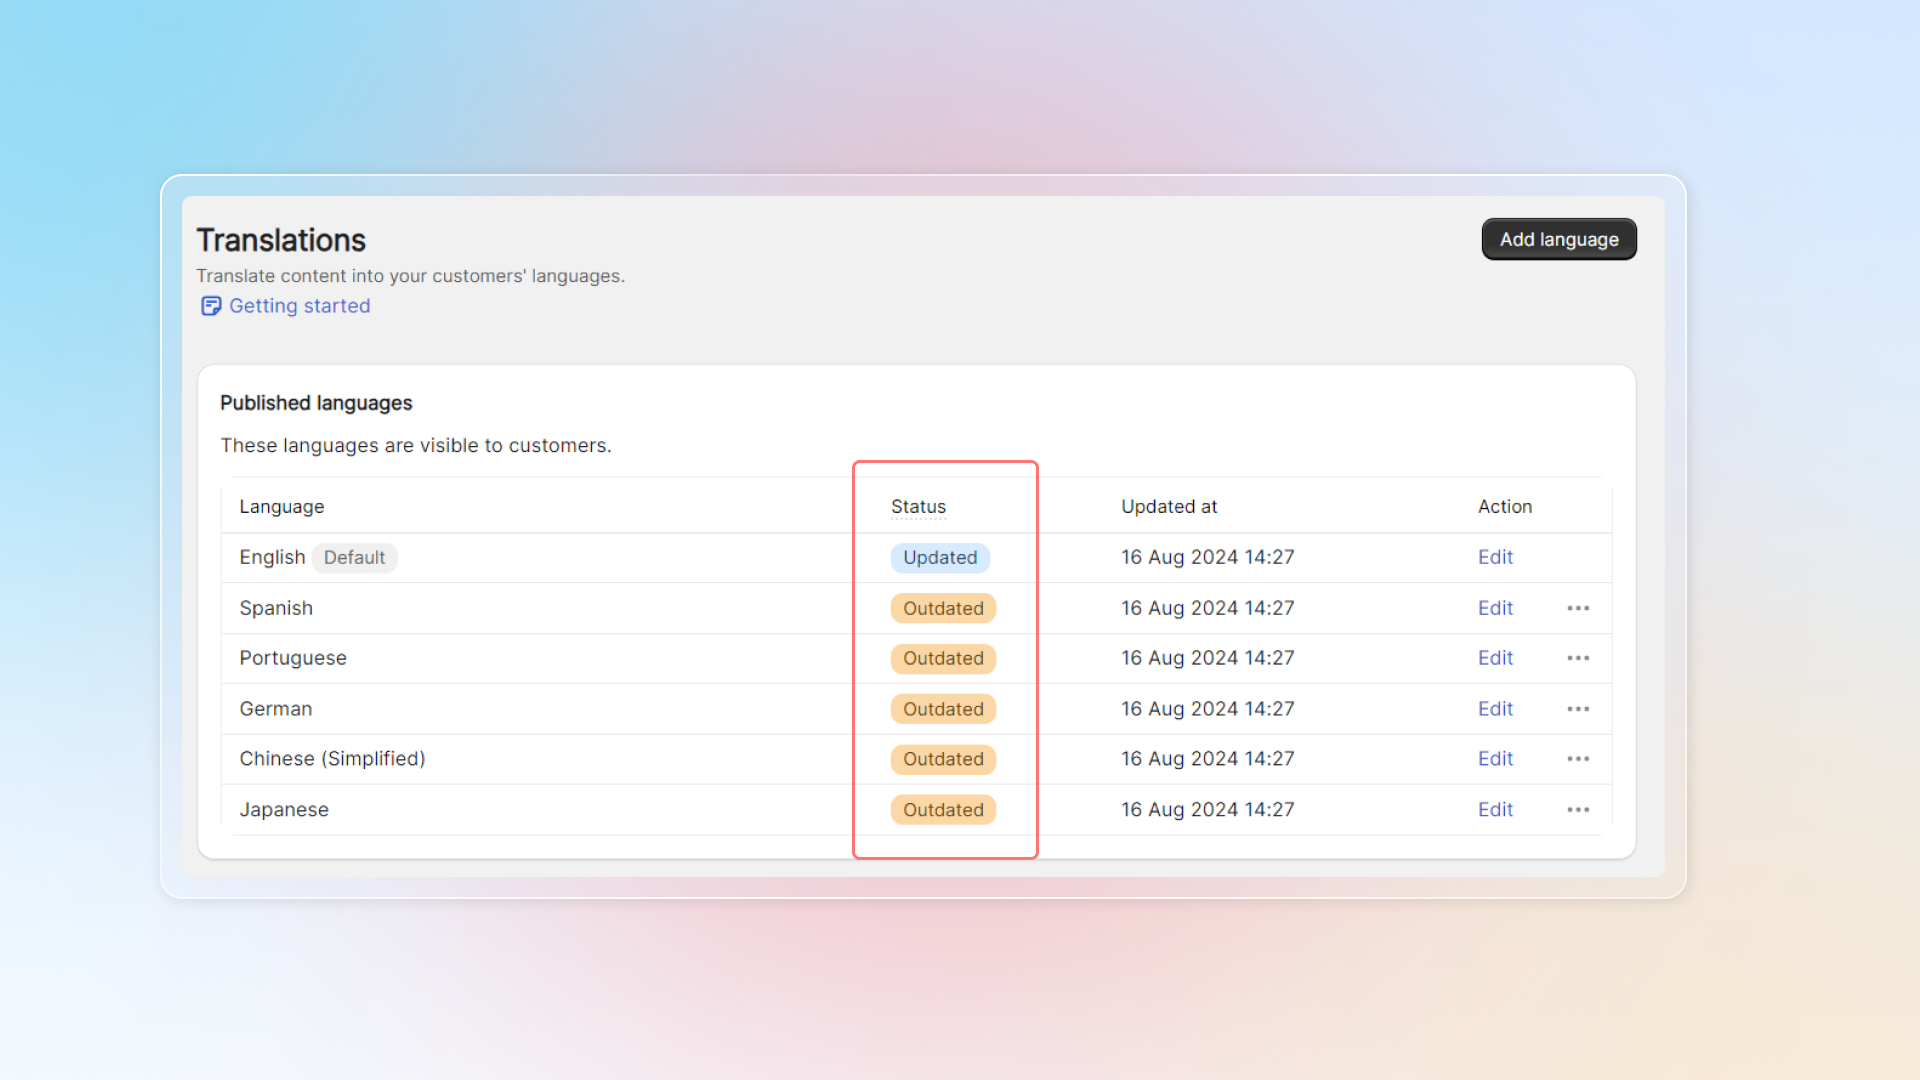Edit the Spanish translation

coord(1495,608)
